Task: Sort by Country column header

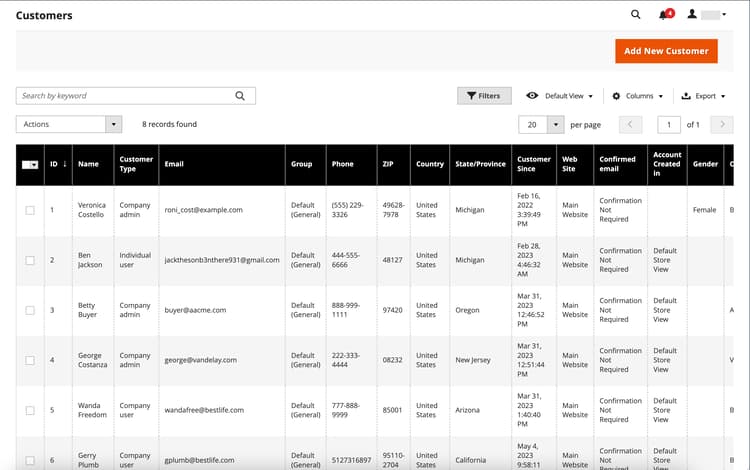Action: [430, 164]
